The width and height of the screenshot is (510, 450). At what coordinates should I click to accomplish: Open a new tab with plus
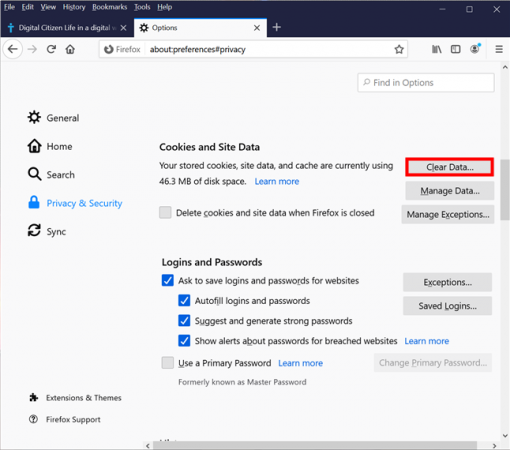[277, 27]
